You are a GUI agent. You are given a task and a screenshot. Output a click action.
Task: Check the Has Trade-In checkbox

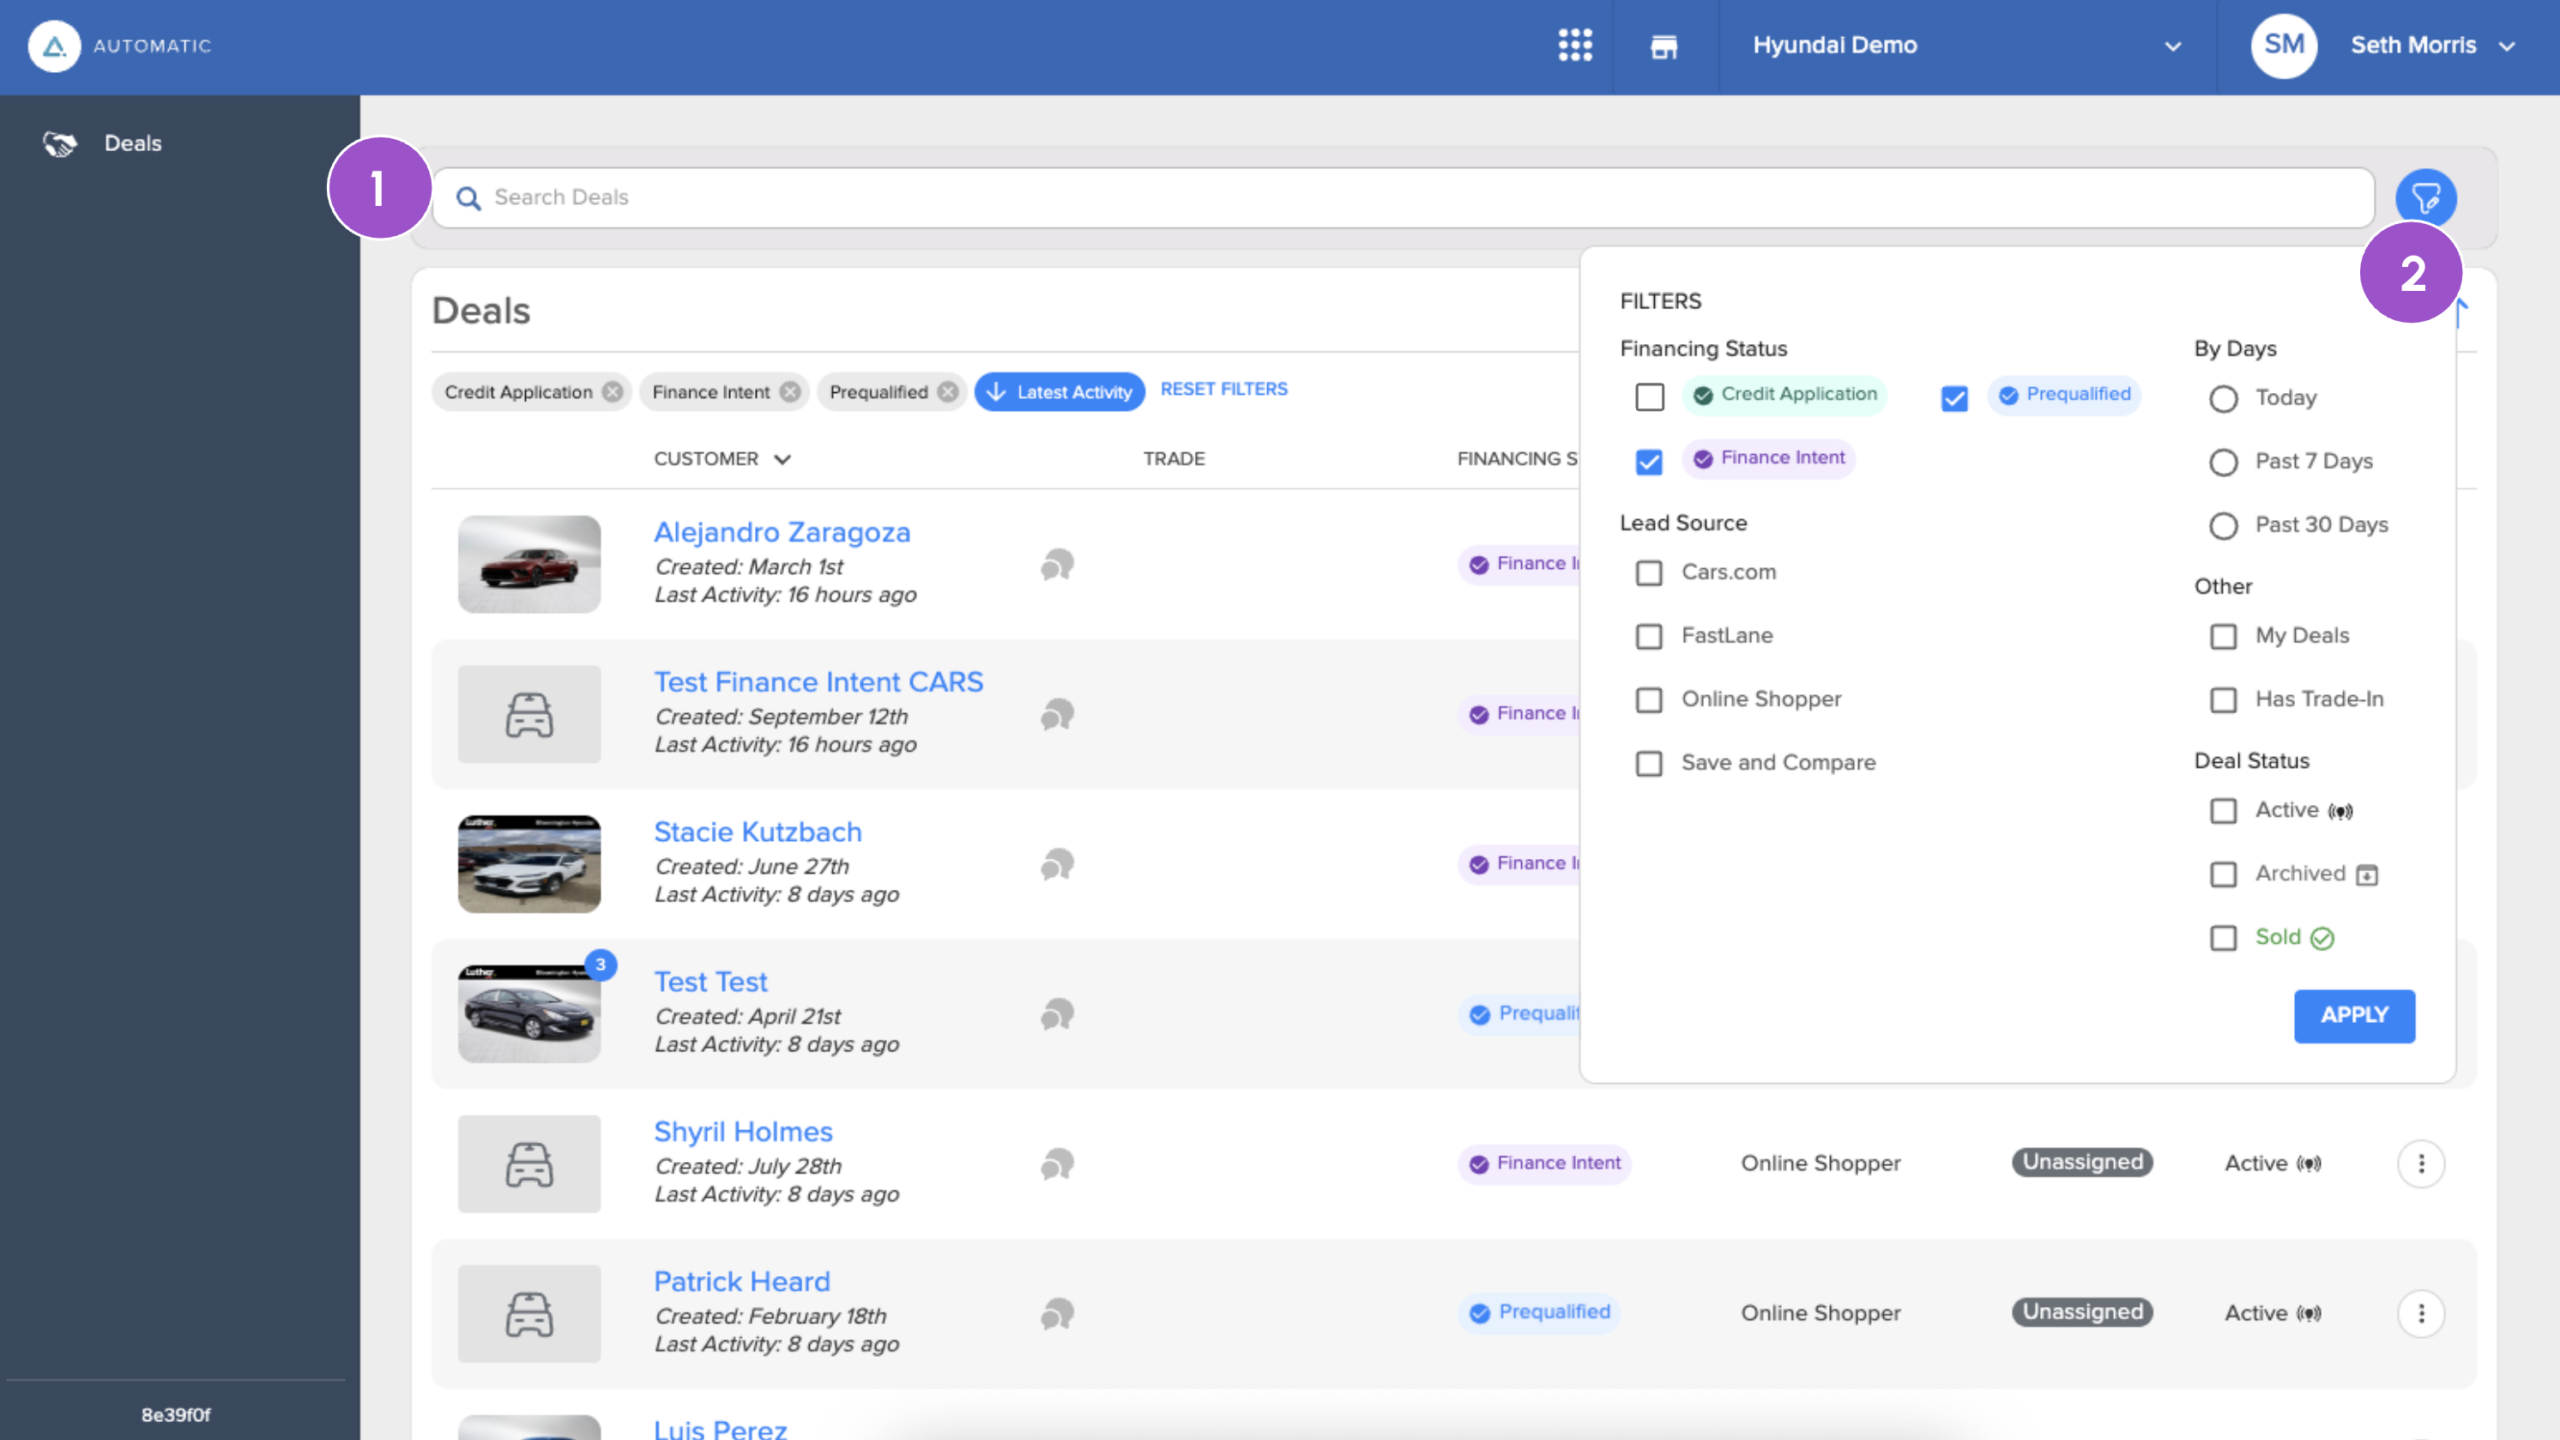pos(2223,700)
